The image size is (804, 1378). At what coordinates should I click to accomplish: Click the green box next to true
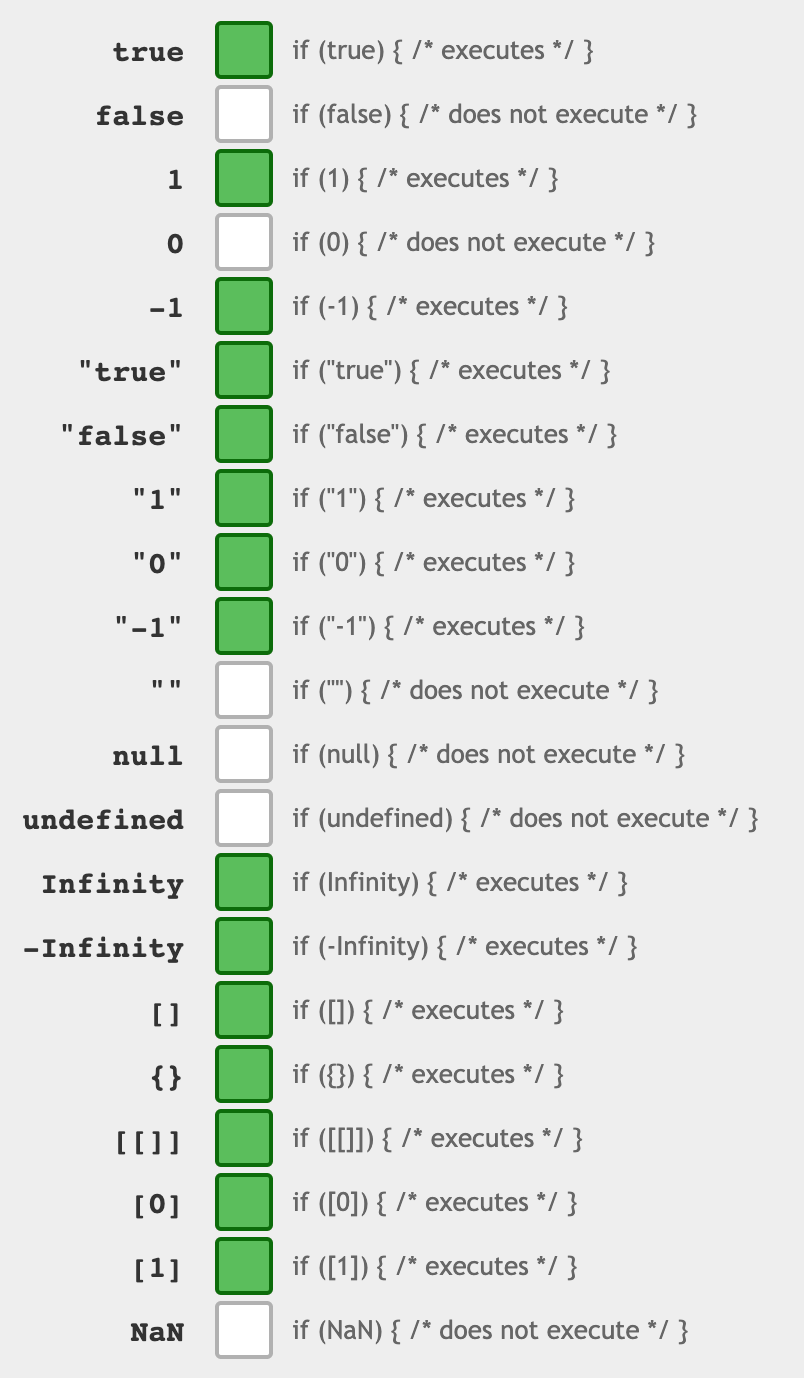[x=243, y=50]
